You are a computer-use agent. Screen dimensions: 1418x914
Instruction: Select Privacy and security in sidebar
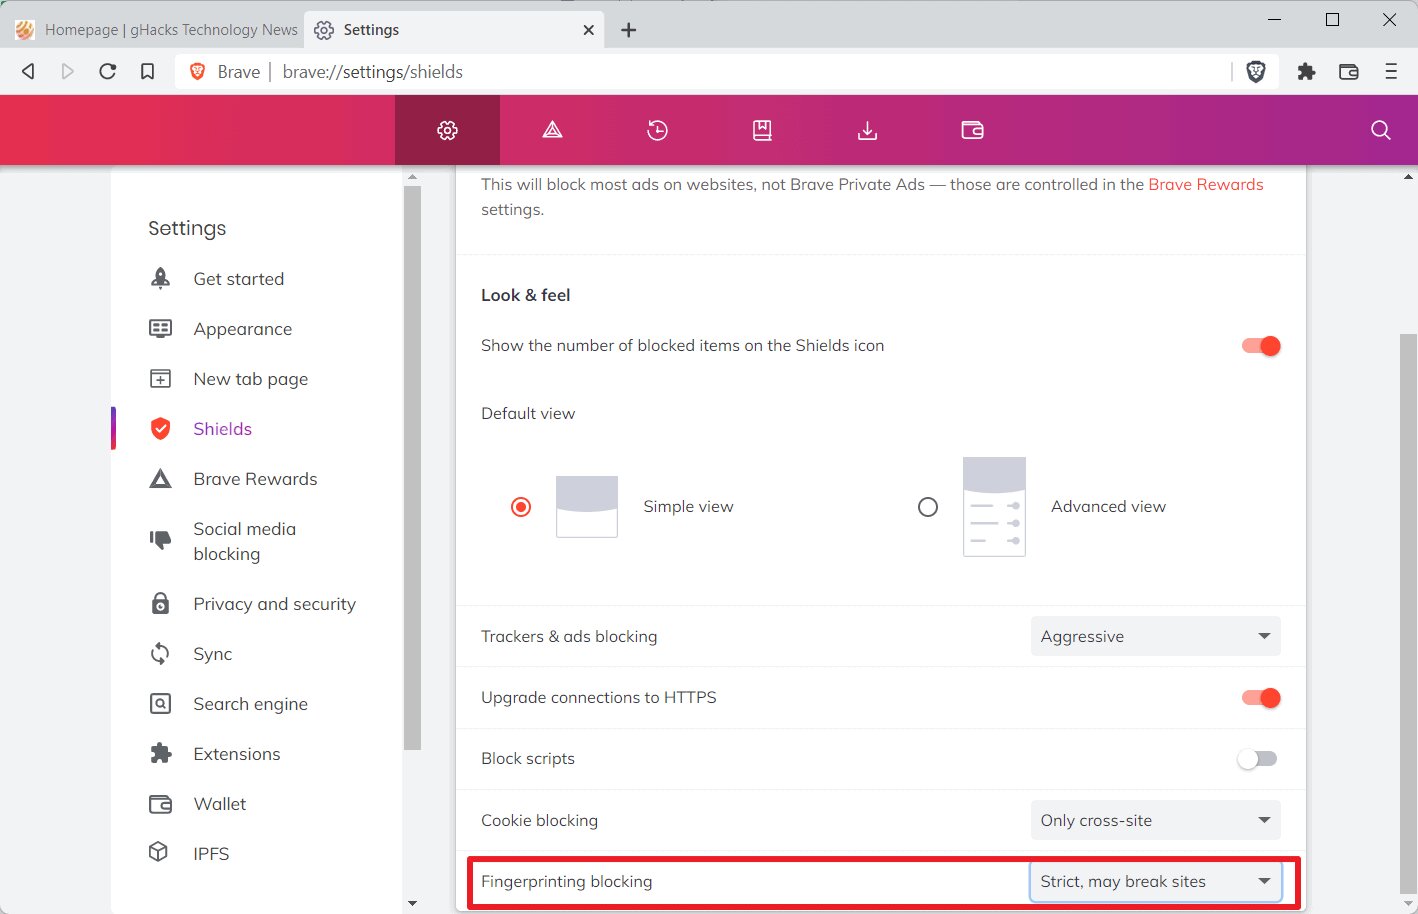point(274,604)
